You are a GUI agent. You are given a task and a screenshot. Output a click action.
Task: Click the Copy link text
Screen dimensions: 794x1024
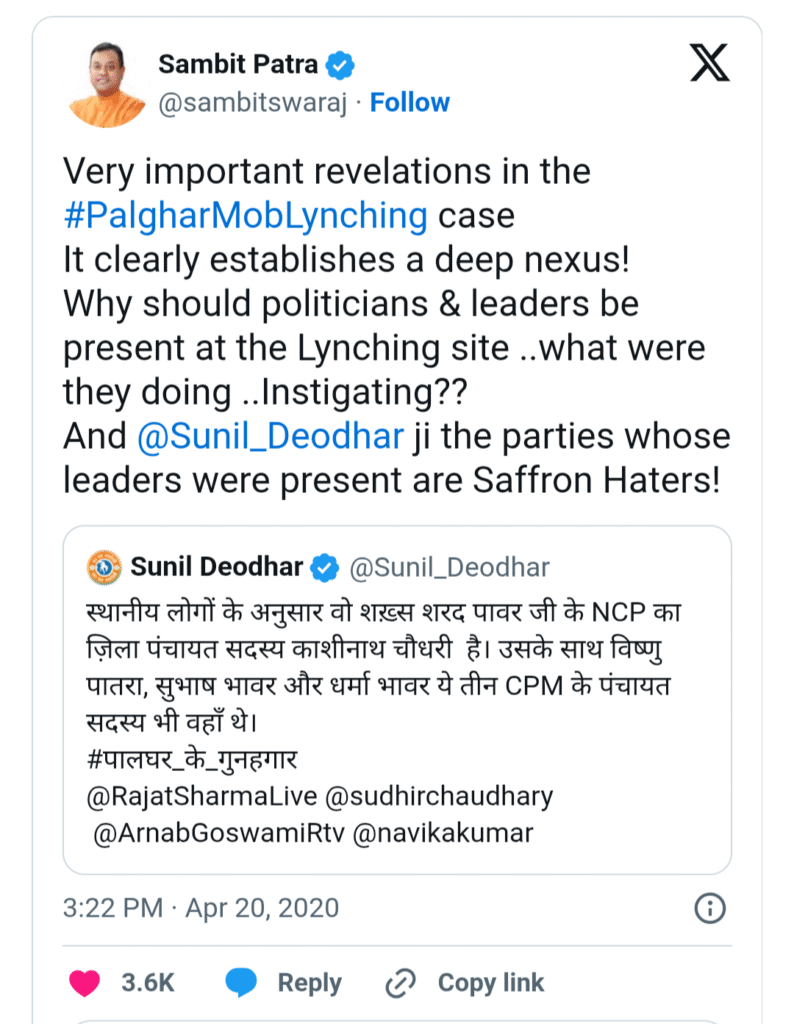[x=491, y=983]
